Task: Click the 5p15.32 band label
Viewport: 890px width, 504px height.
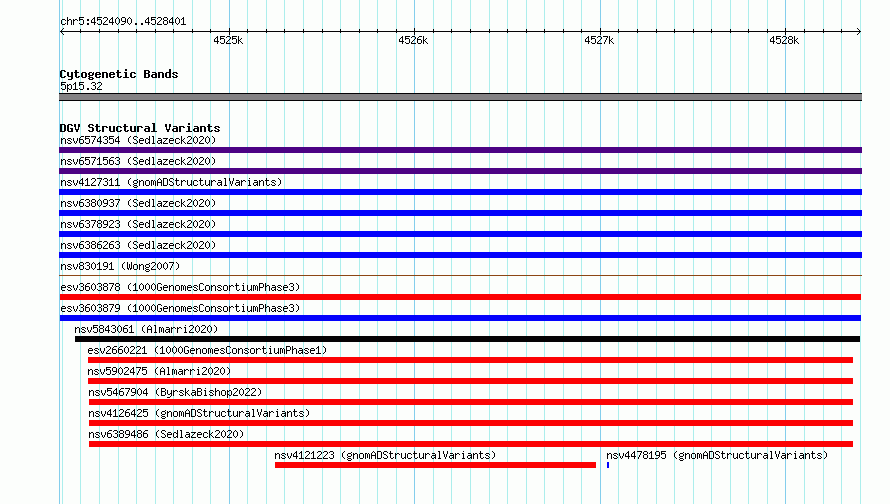Action: (x=81, y=86)
